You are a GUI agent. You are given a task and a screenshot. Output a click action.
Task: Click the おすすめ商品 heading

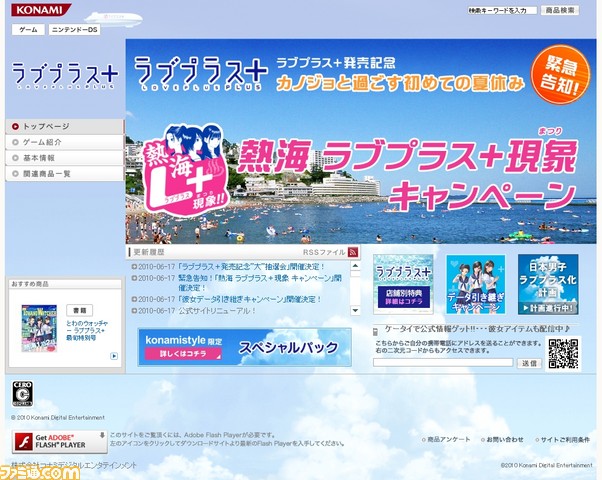pos(30,284)
